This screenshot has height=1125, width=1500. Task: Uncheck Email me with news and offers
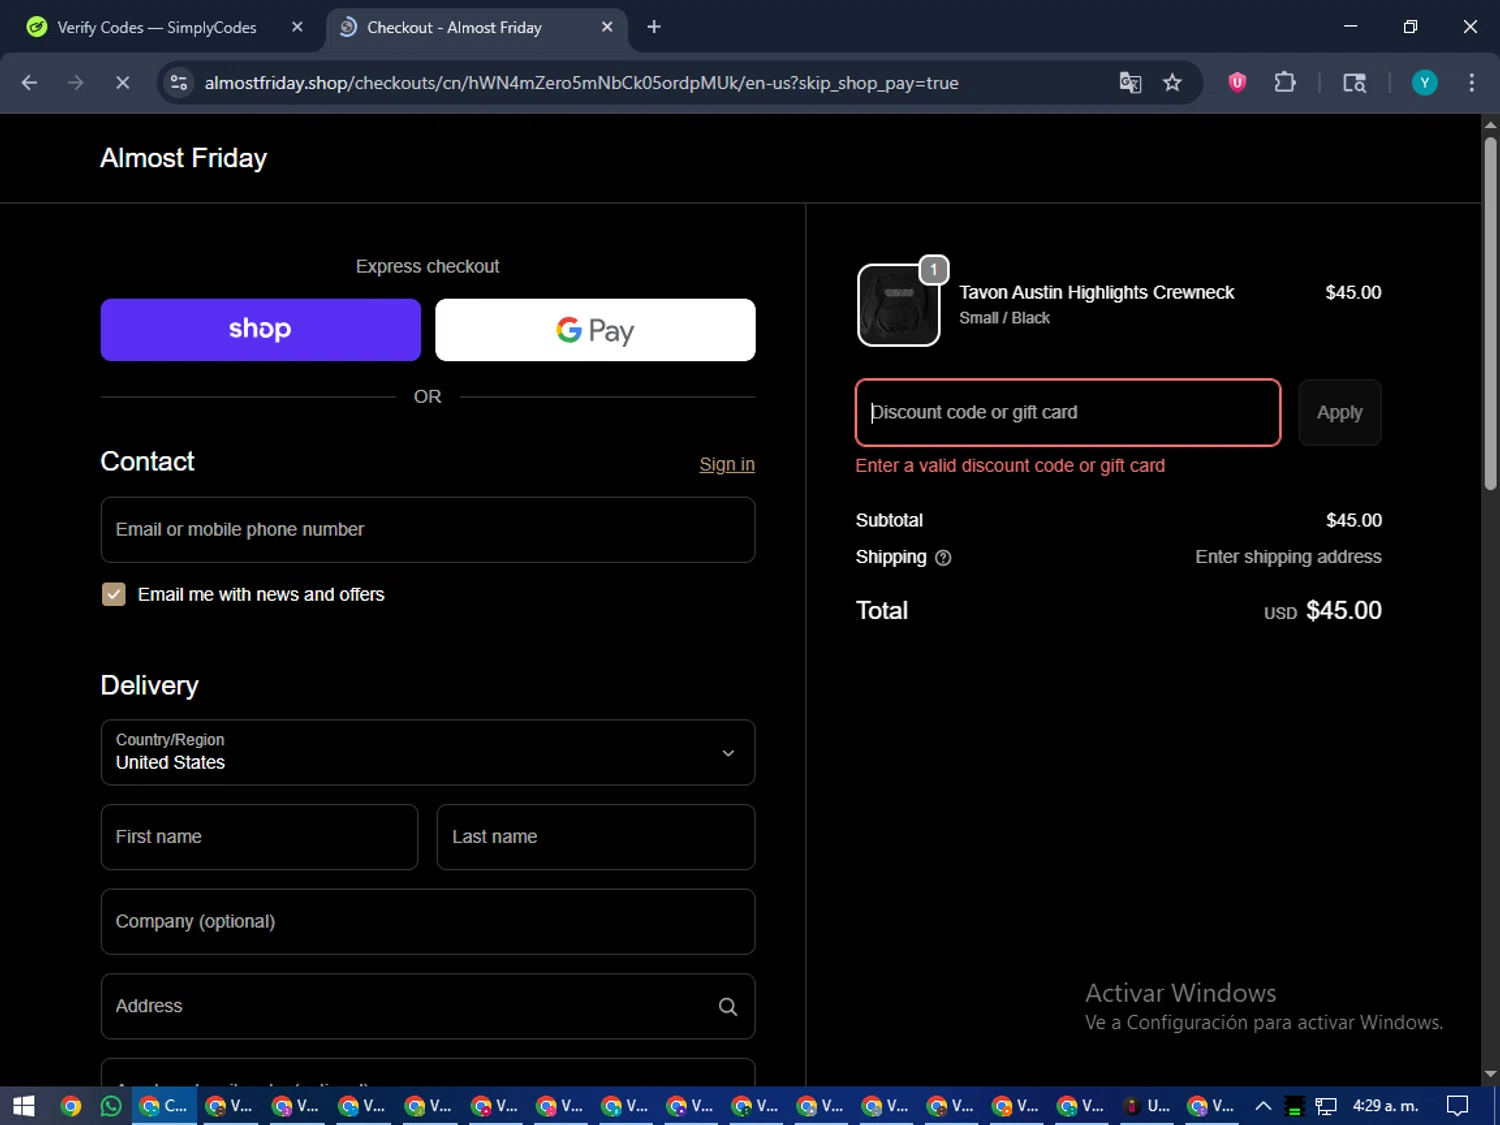tap(114, 595)
